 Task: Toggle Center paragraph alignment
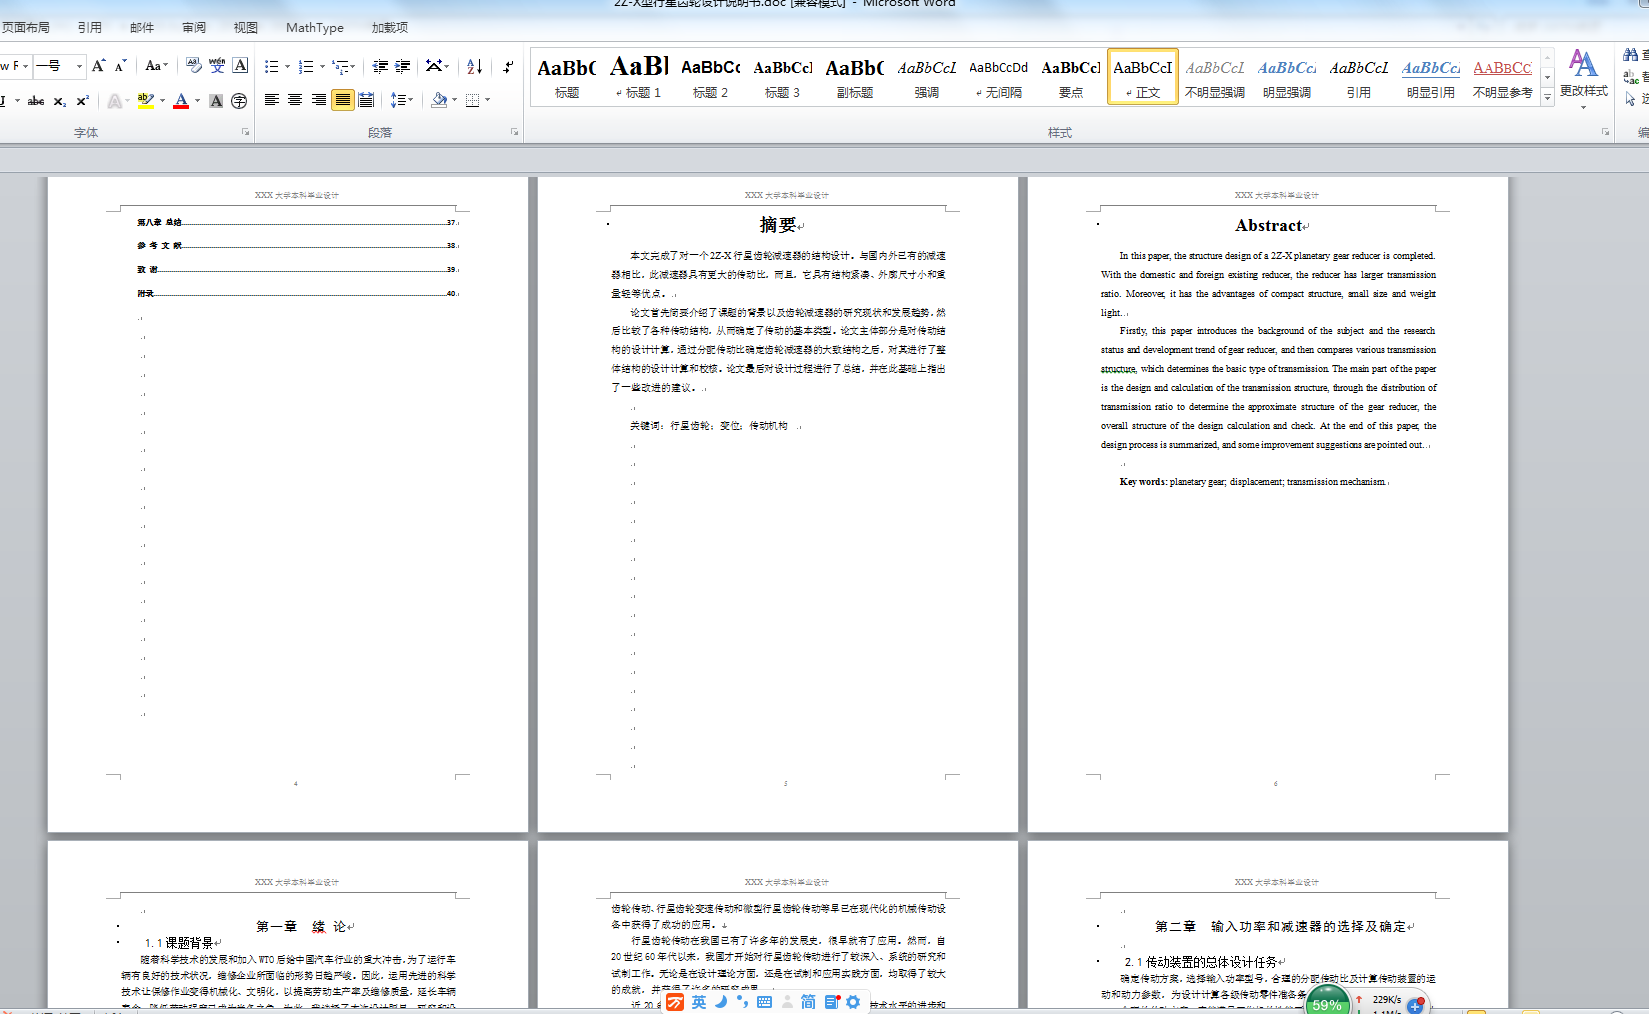295,100
